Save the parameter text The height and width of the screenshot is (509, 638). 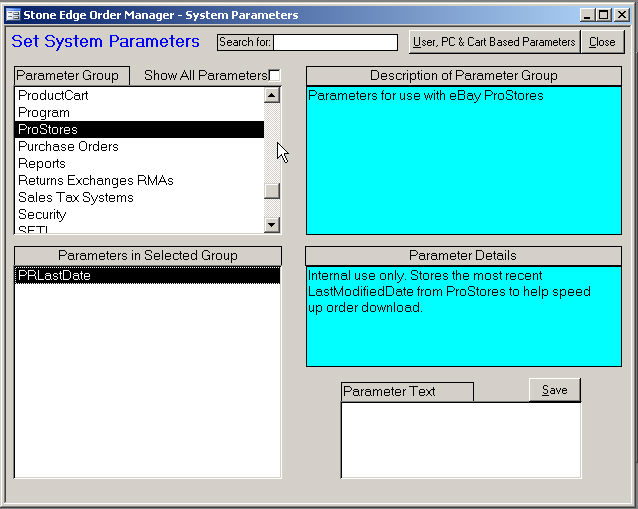[x=555, y=390]
